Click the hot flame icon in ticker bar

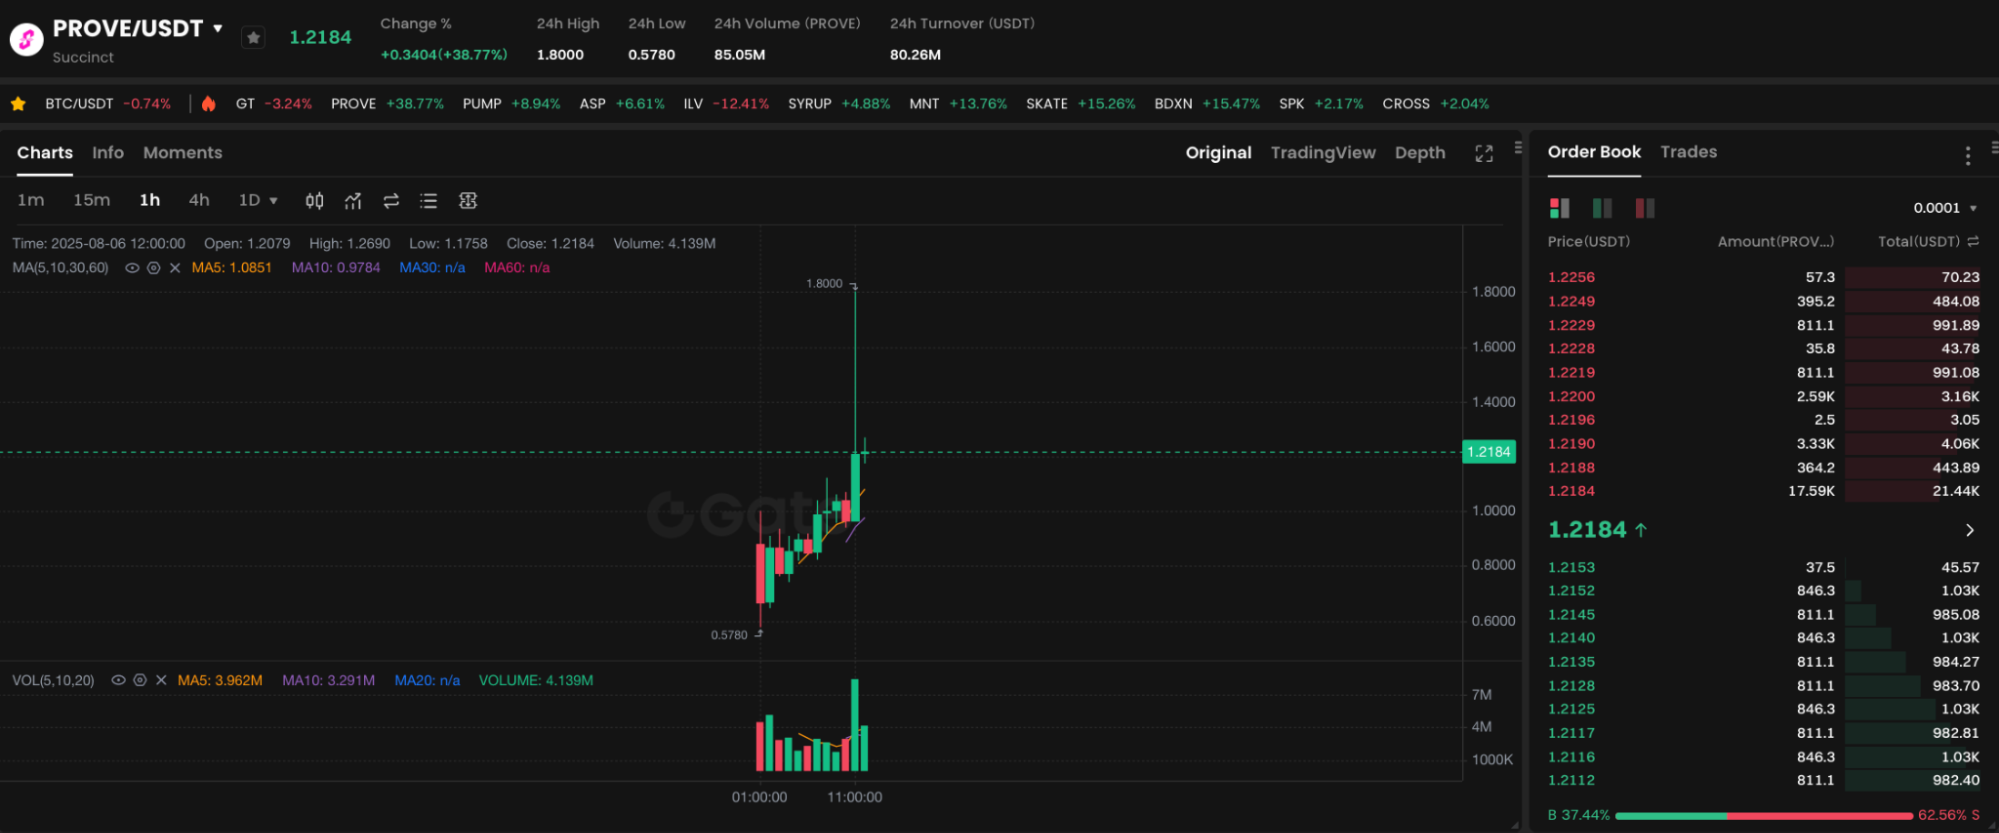point(208,104)
